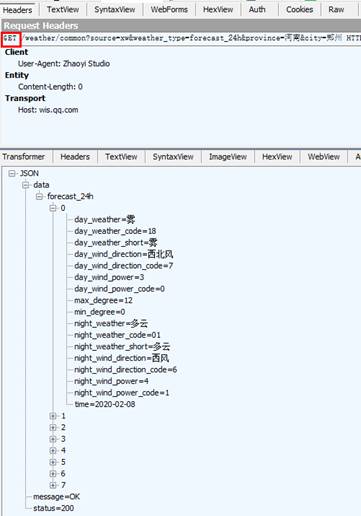
Task: Click the Client header group
Action: pyautogui.click(x=16, y=52)
